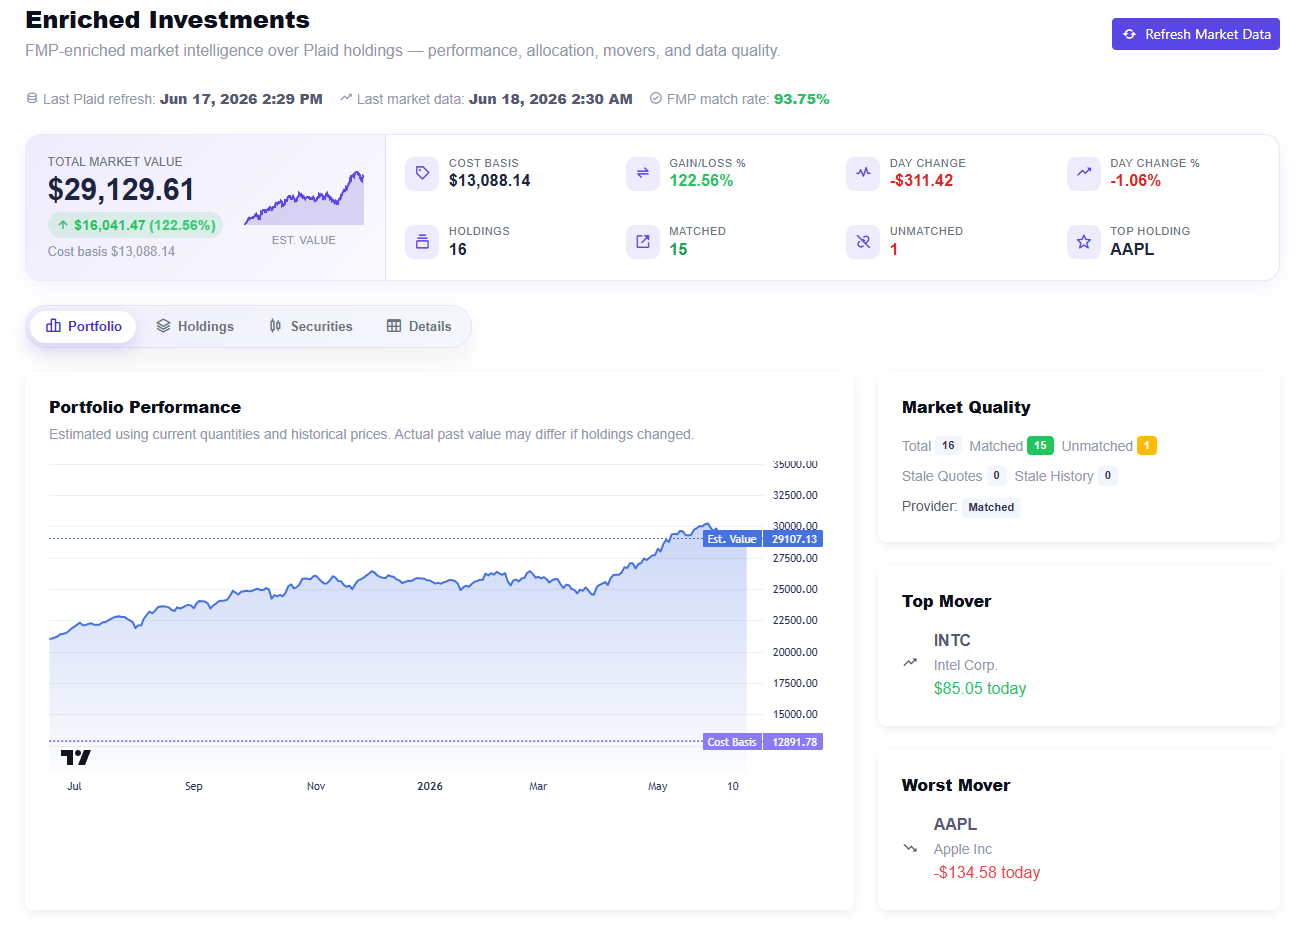Click the green $16,041.47 (122.56%) gain badge
This screenshot has height=928, width=1308.
tap(135, 225)
